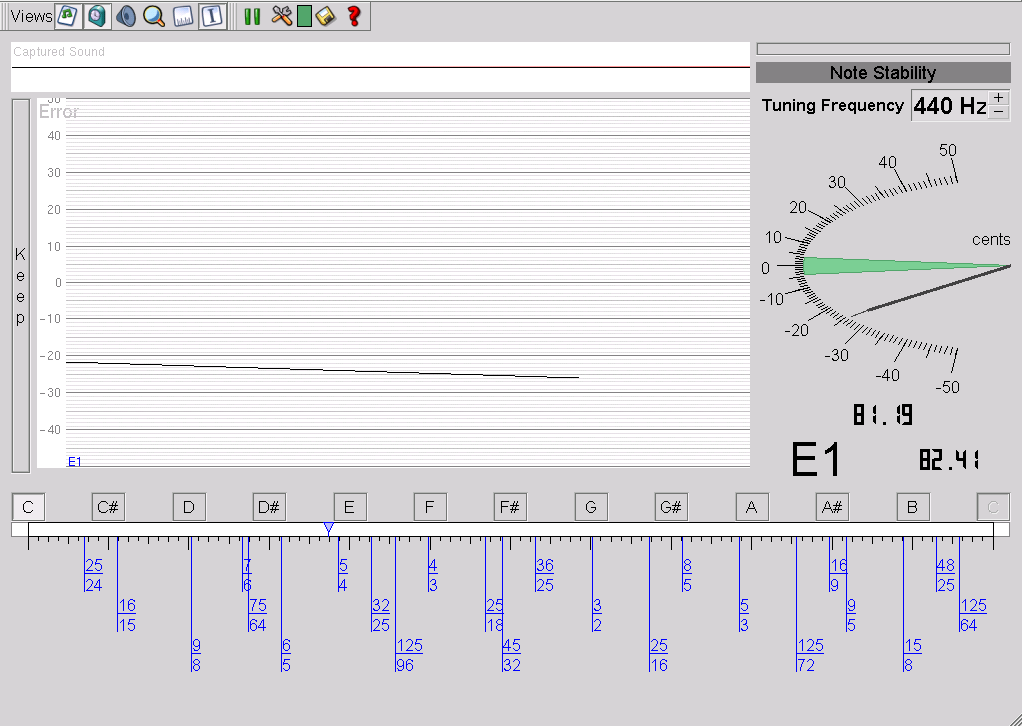1022x726 pixels.
Task: Click the Note Stability header bar
Action: 883,73
